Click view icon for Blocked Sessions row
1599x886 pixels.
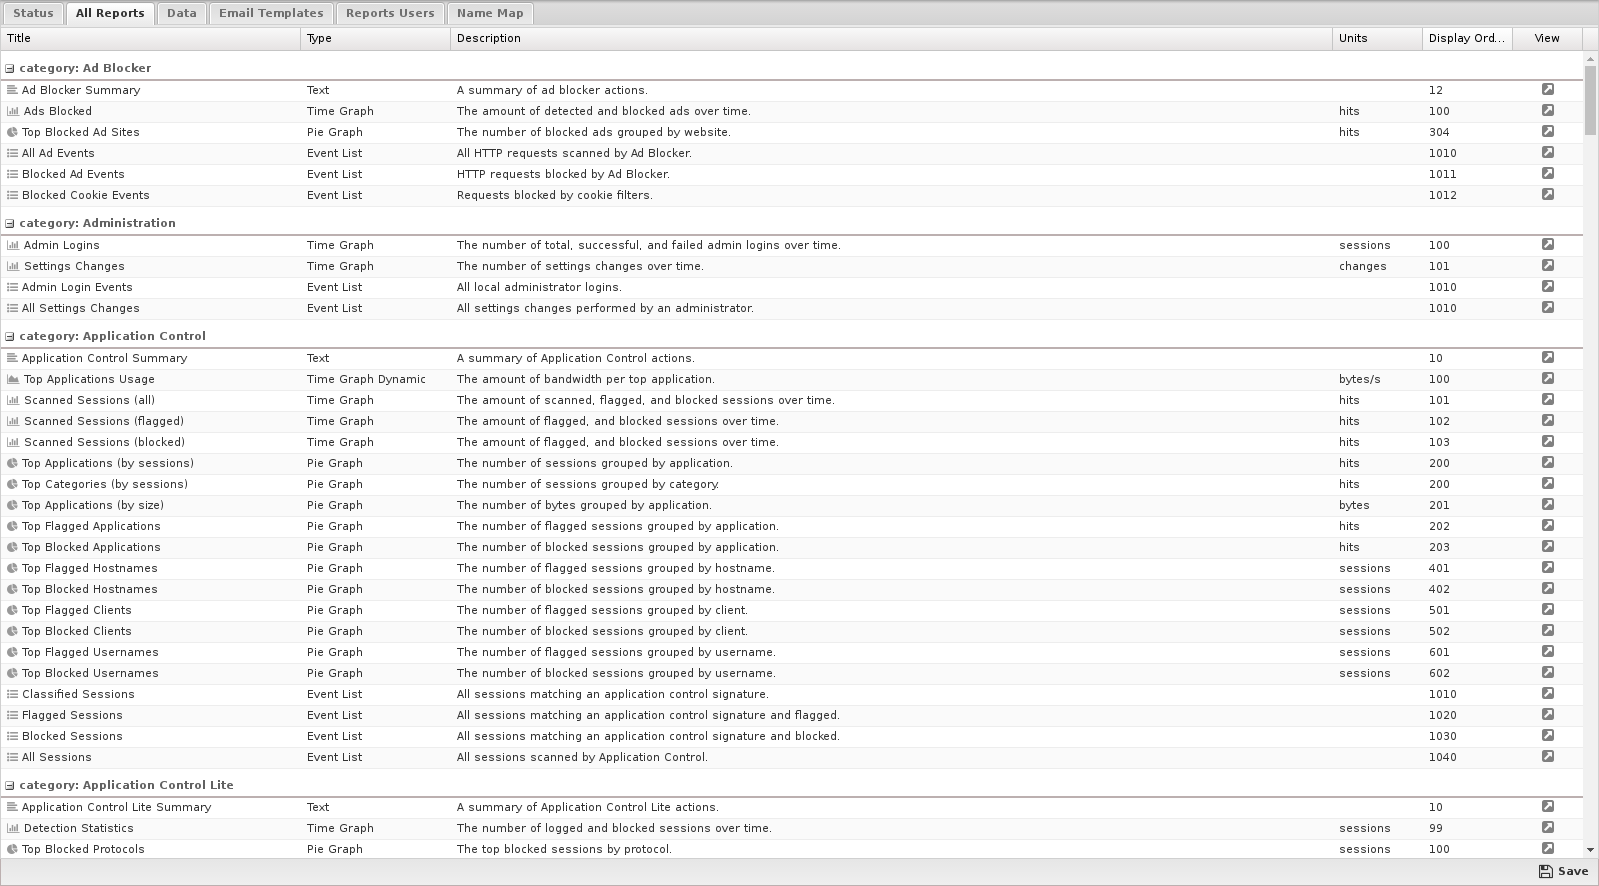coord(1547,736)
